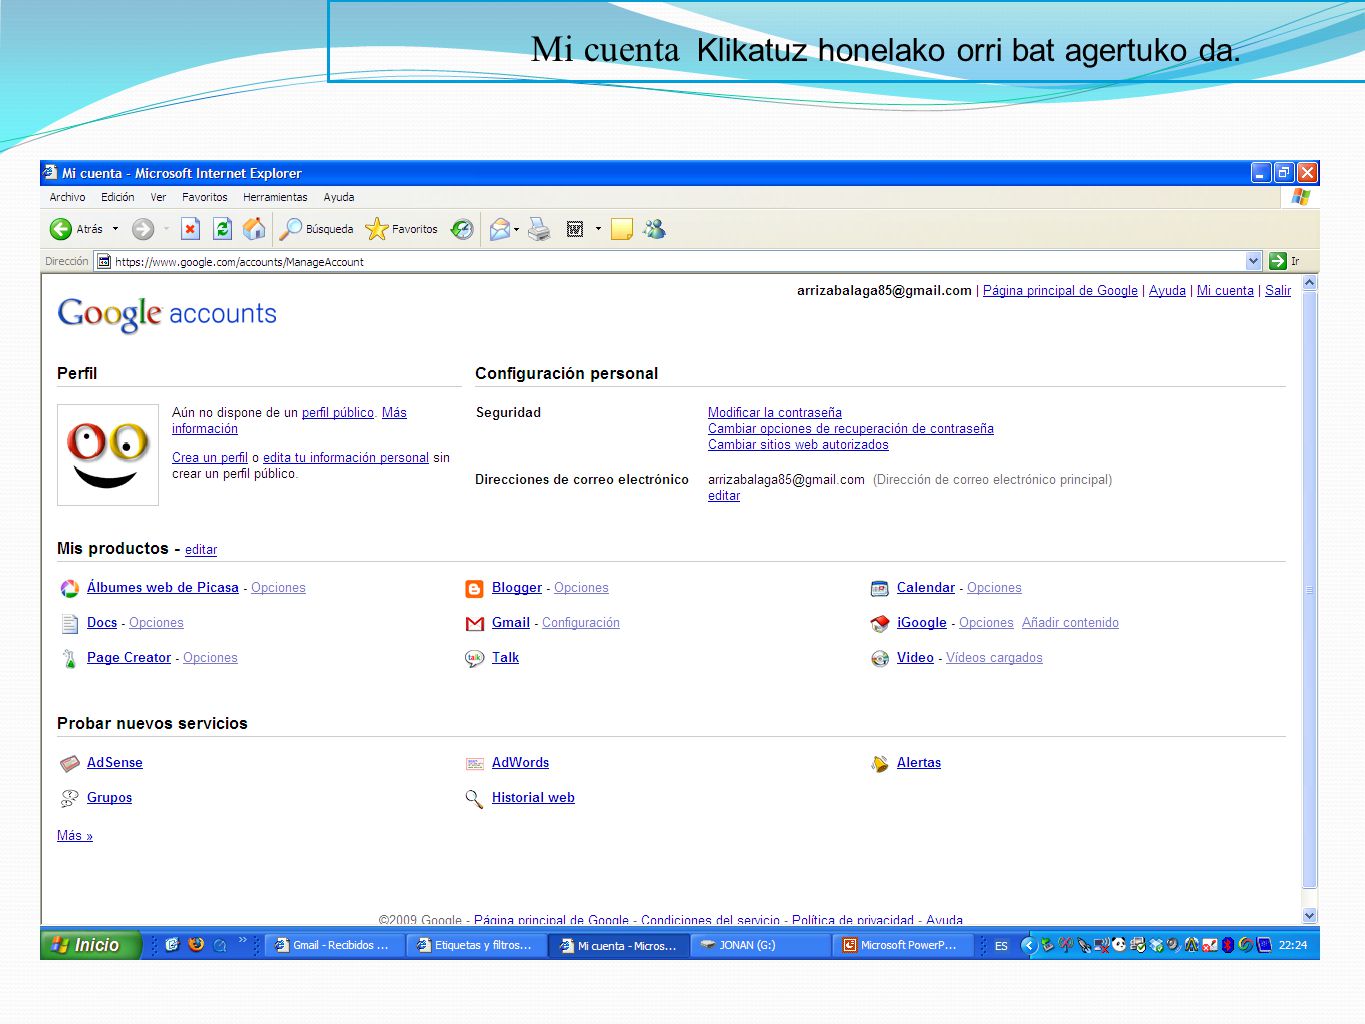The height and width of the screenshot is (1024, 1365).
Task: Open JONAN (G:) taskbar window
Action: tap(761, 945)
